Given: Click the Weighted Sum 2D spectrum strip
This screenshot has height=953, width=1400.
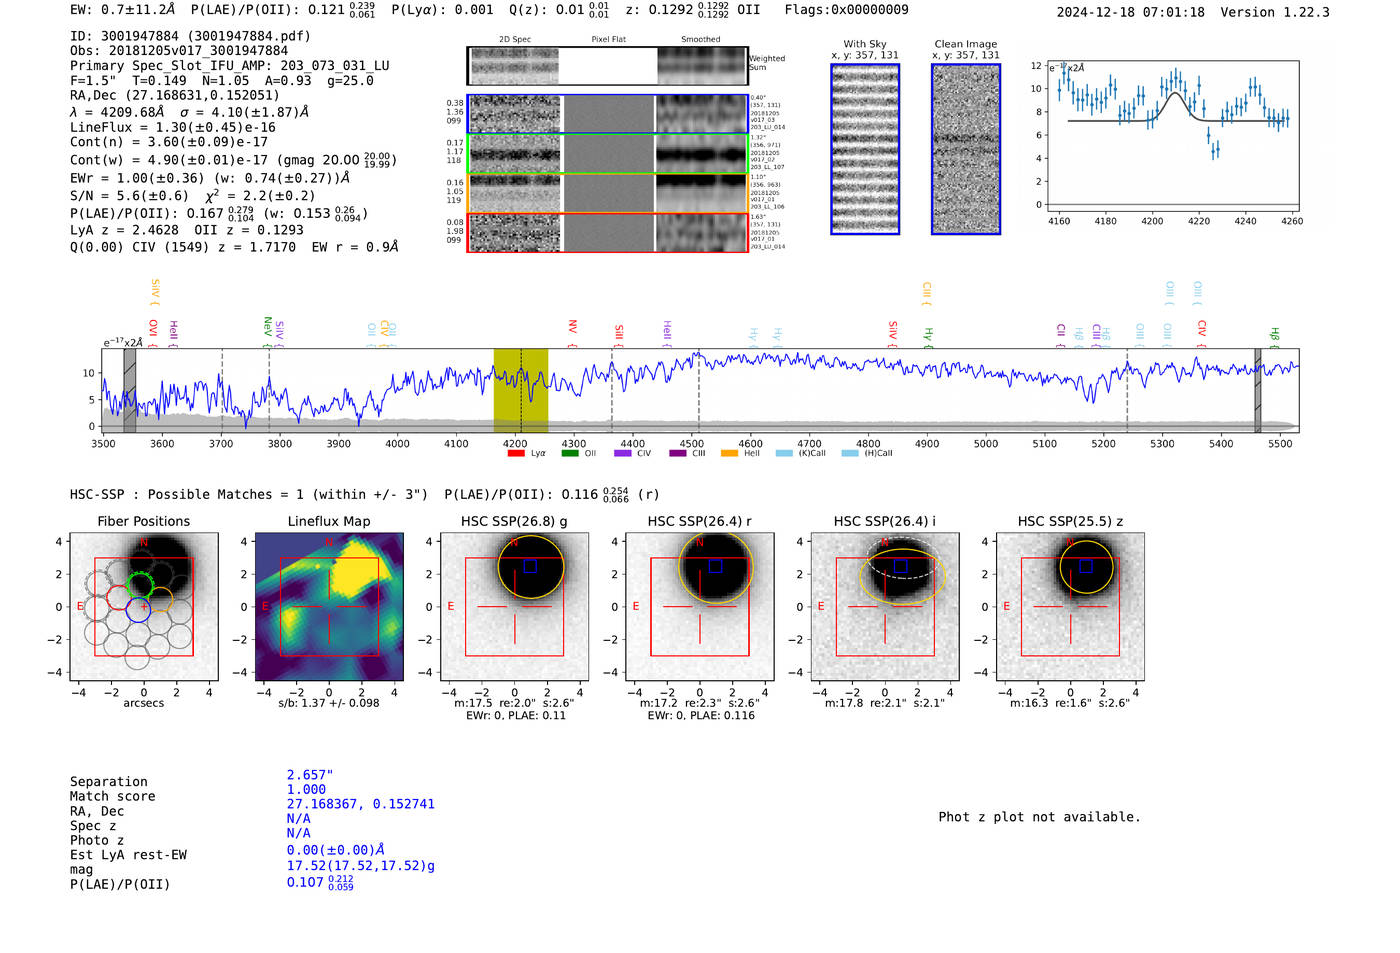Looking at the screenshot, I should click(607, 66).
